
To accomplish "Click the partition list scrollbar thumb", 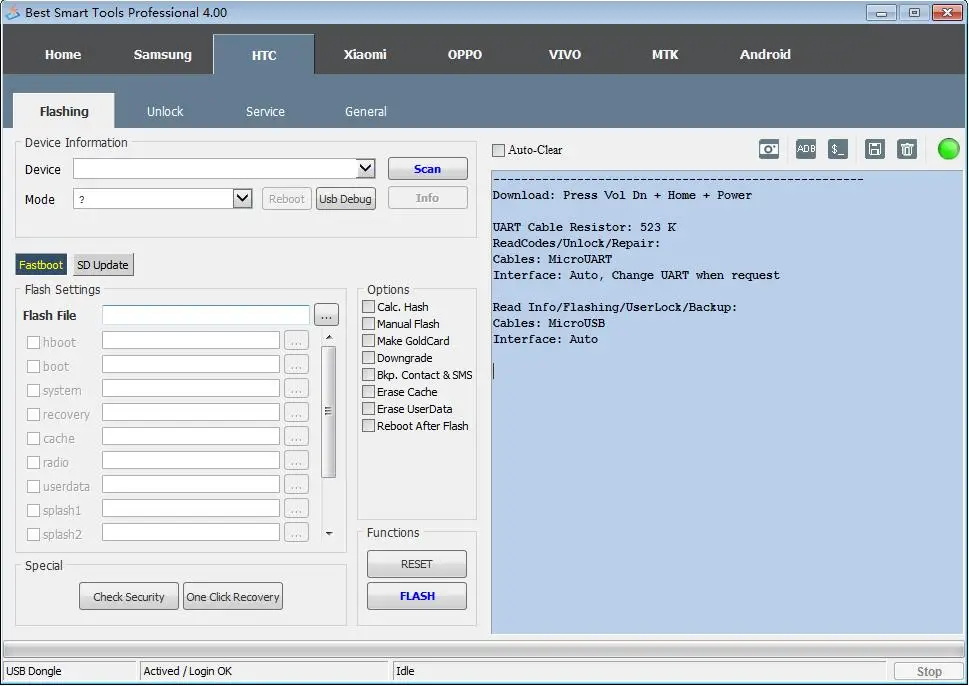I will [329, 412].
